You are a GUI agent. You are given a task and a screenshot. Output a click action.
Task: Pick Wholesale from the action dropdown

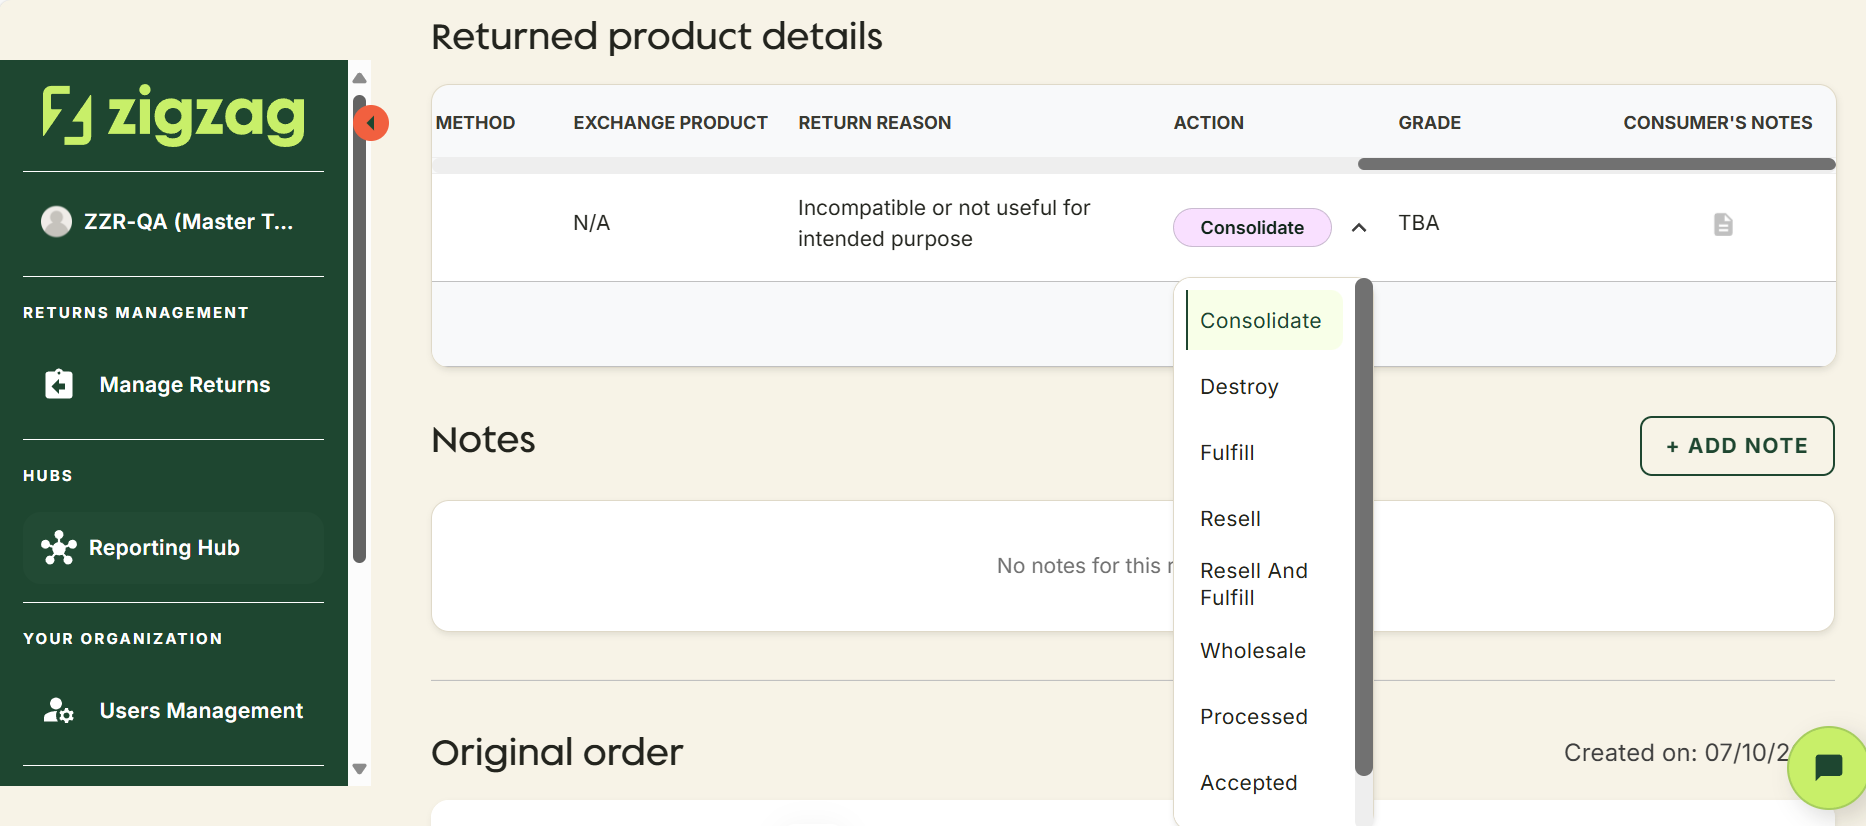click(1252, 650)
